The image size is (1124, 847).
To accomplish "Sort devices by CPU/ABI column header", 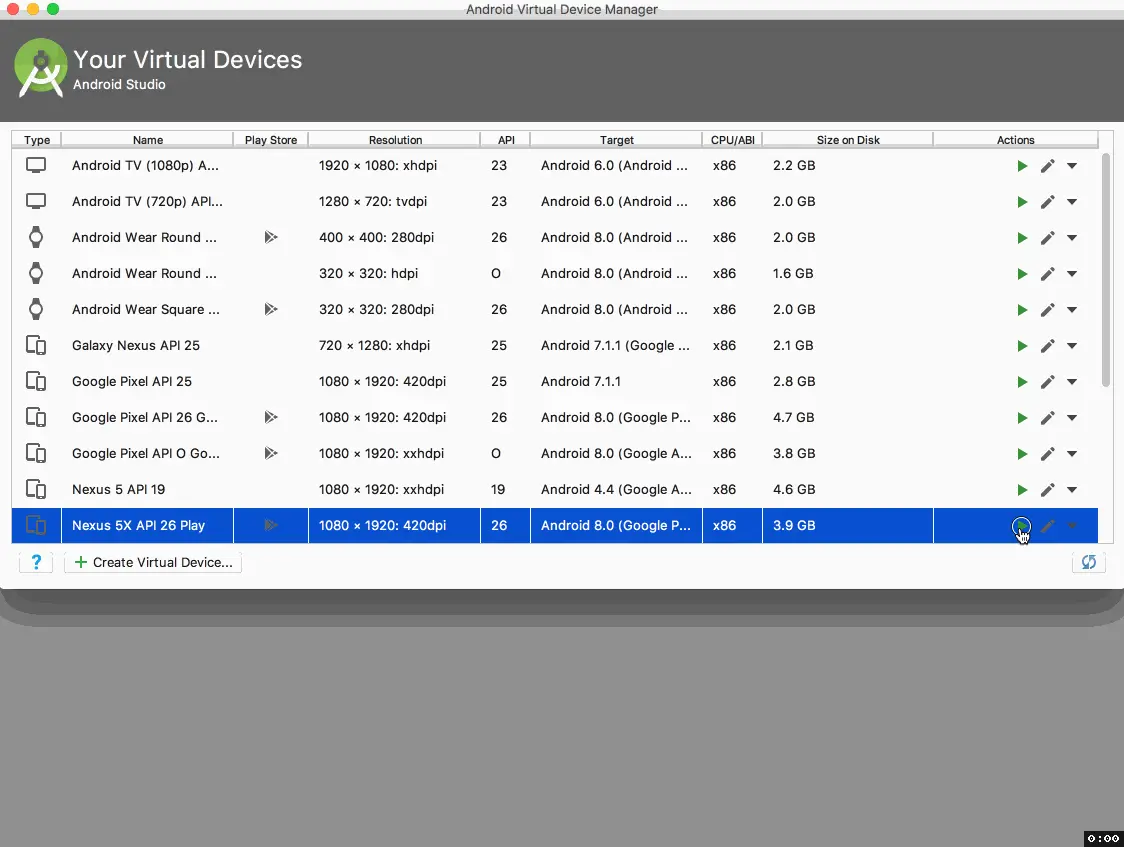I will pos(733,140).
